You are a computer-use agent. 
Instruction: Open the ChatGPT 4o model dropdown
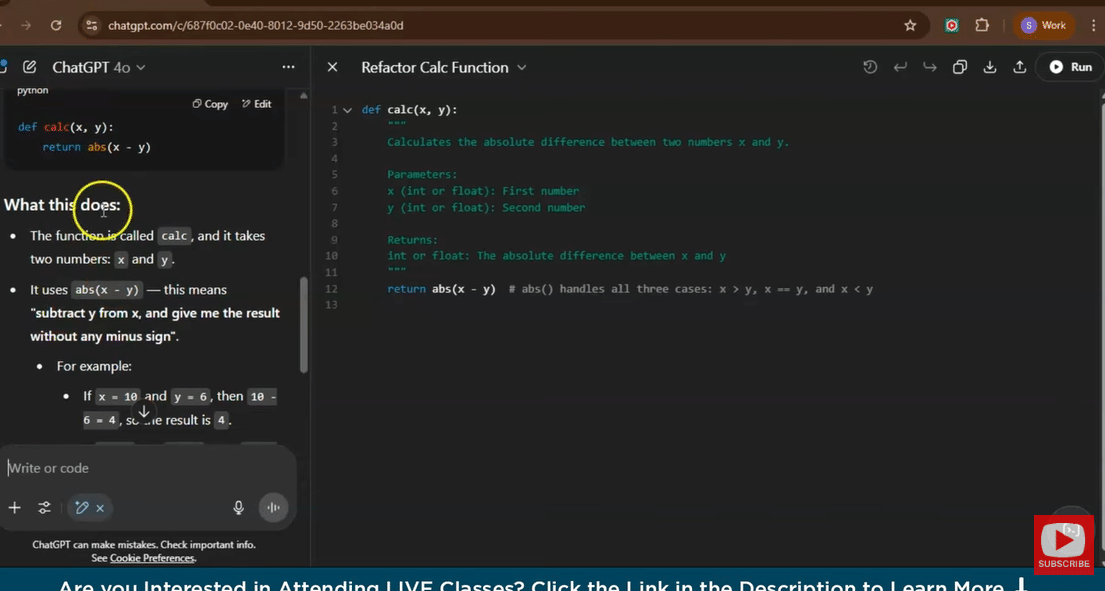pos(99,67)
